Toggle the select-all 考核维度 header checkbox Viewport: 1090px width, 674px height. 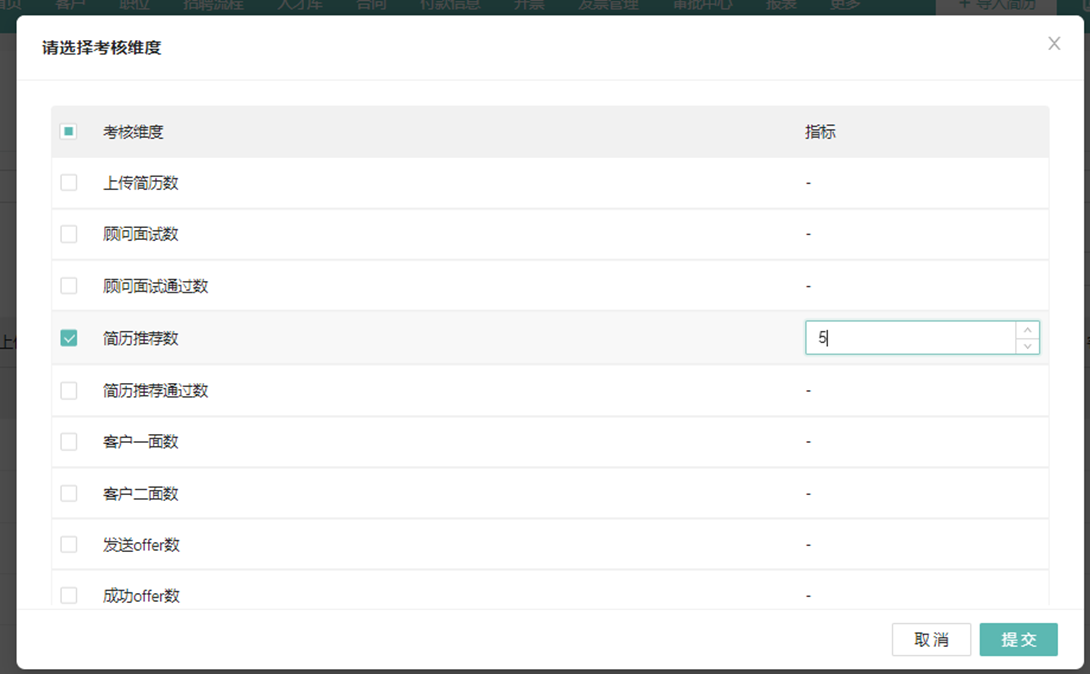point(68,131)
